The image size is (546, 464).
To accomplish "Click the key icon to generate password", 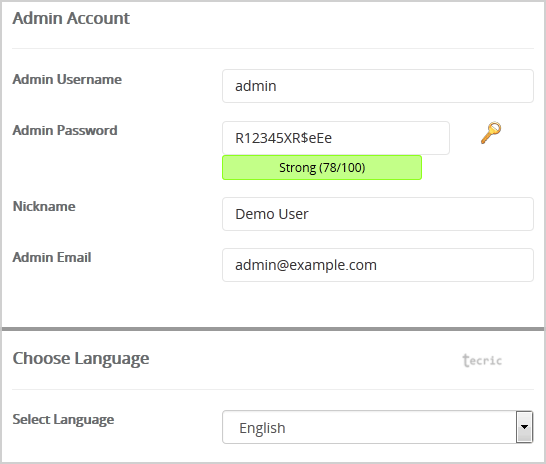I will pyautogui.click(x=491, y=133).
